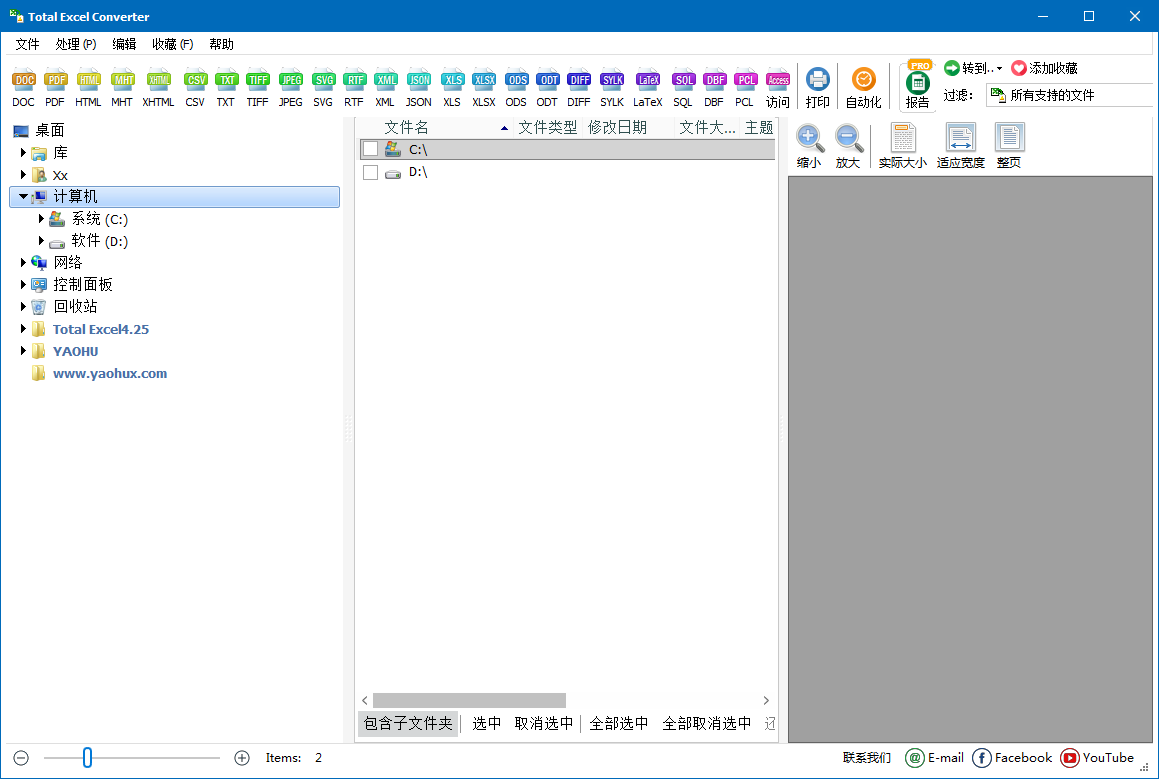
Task: Select the XLSX format icon
Action: (484, 81)
